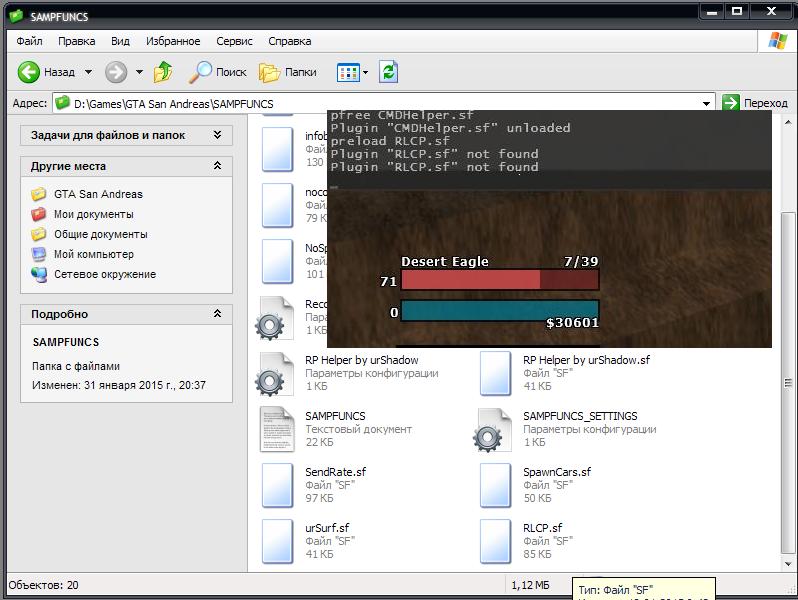Select the SendRate.sf file icon
The height and width of the screenshot is (600, 798).
(x=277, y=485)
